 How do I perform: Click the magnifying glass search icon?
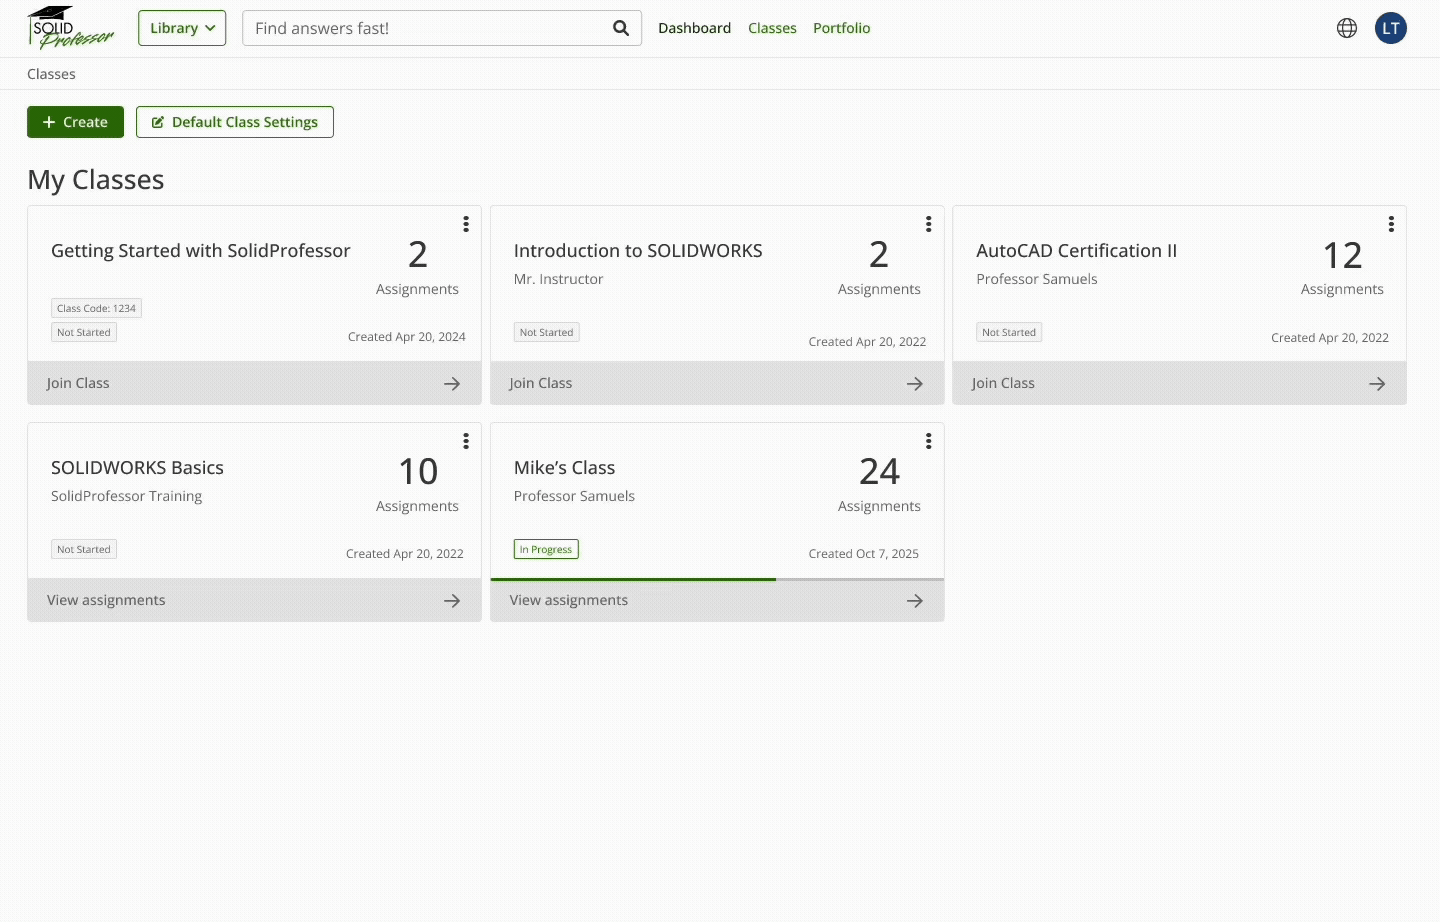click(x=621, y=28)
